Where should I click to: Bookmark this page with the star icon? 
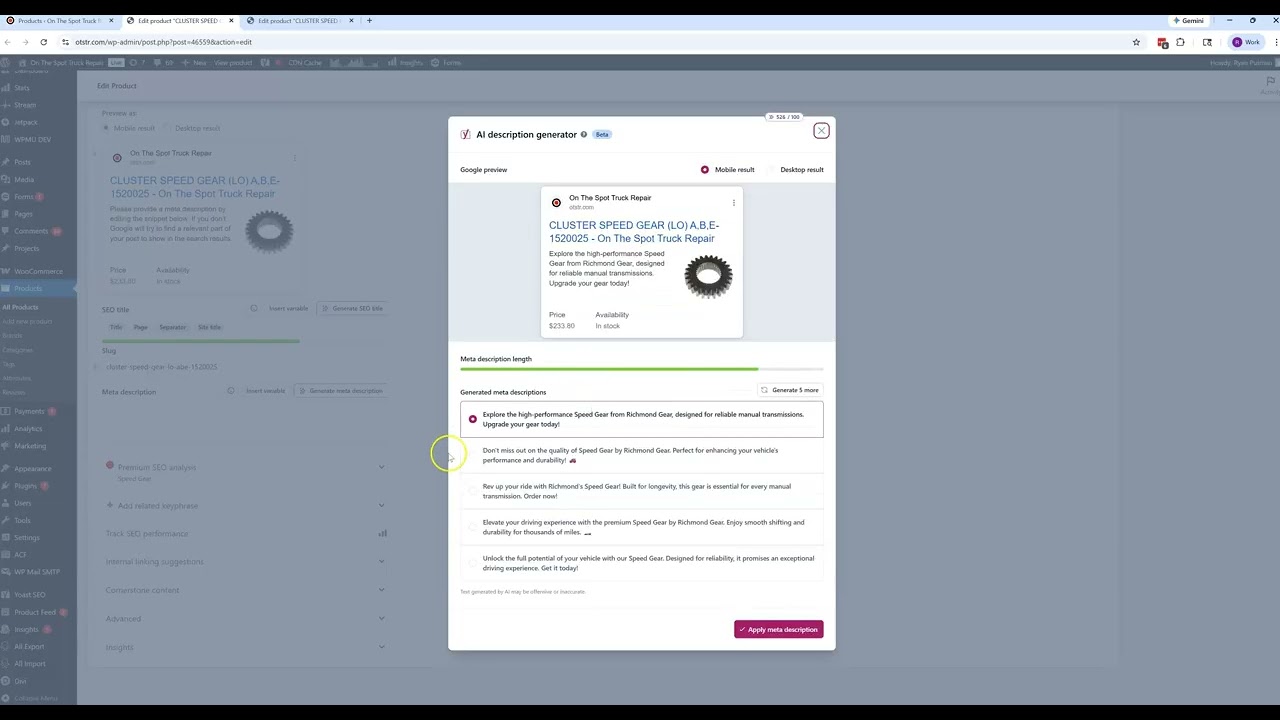[x=1136, y=42]
